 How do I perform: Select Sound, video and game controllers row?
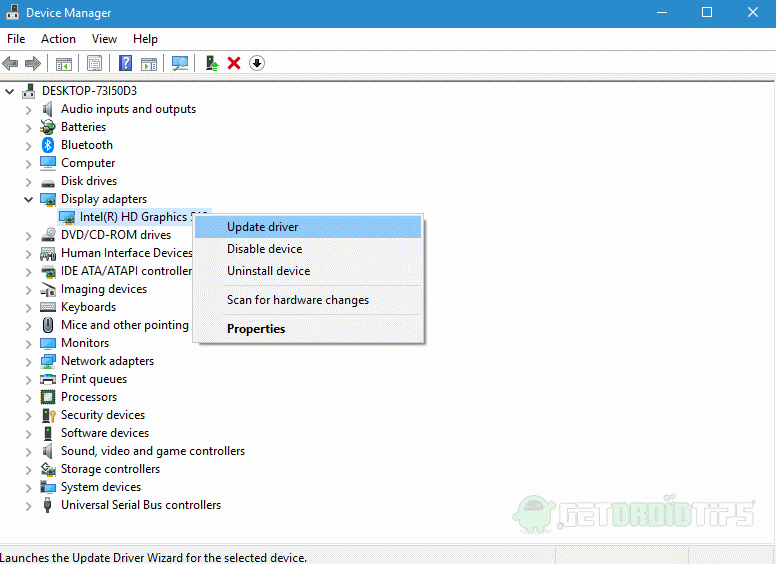click(153, 451)
